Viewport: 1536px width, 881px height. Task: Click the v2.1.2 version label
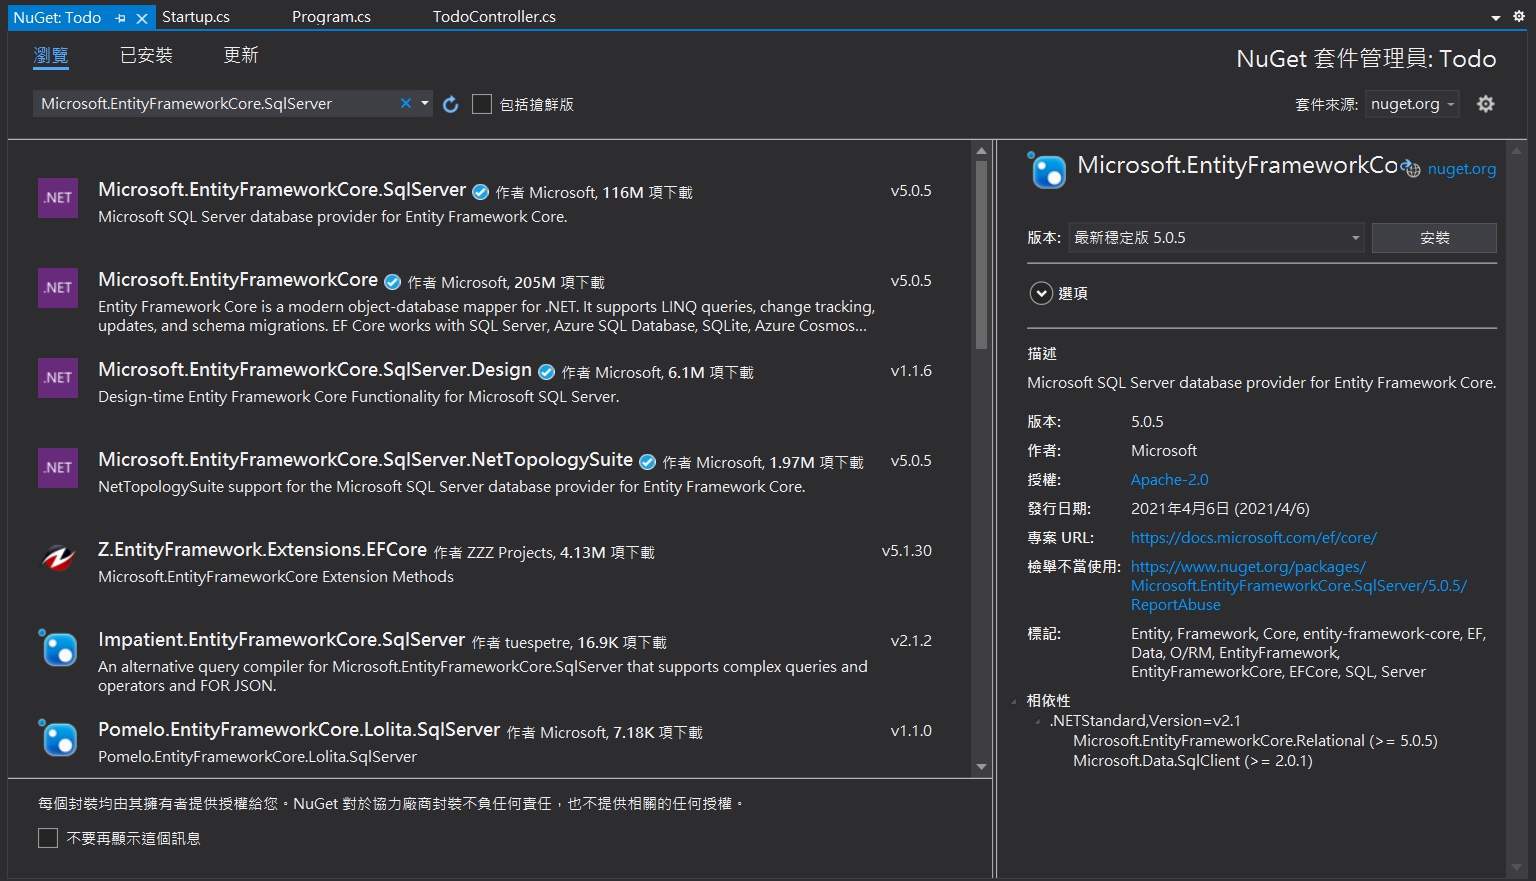pyautogui.click(x=911, y=641)
